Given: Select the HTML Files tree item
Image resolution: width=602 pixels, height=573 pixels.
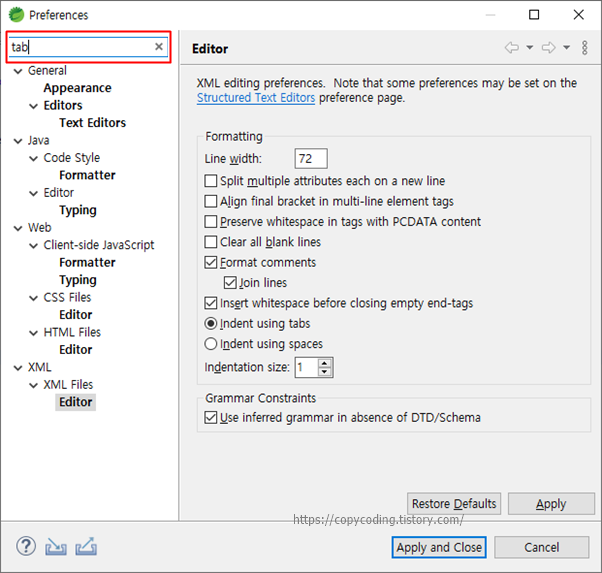Looking at the screenshot, I should click(72, 333).
